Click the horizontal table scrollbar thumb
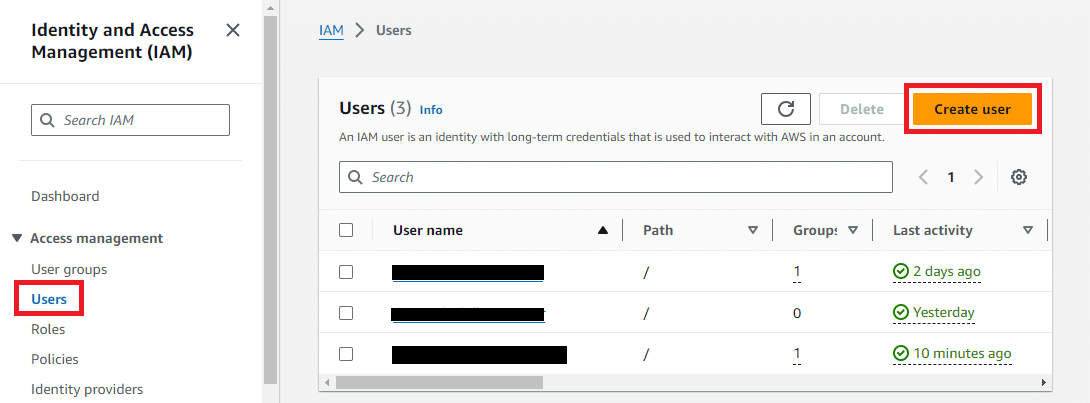Viewport: 1090px width, 403px height. pos(439,382)
